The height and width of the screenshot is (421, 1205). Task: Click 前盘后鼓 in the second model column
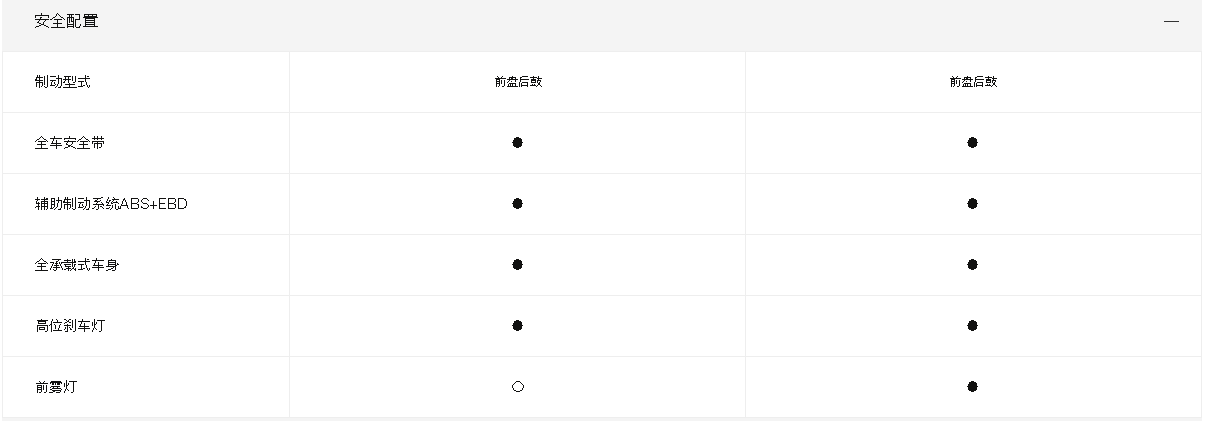tap(973, 82)
